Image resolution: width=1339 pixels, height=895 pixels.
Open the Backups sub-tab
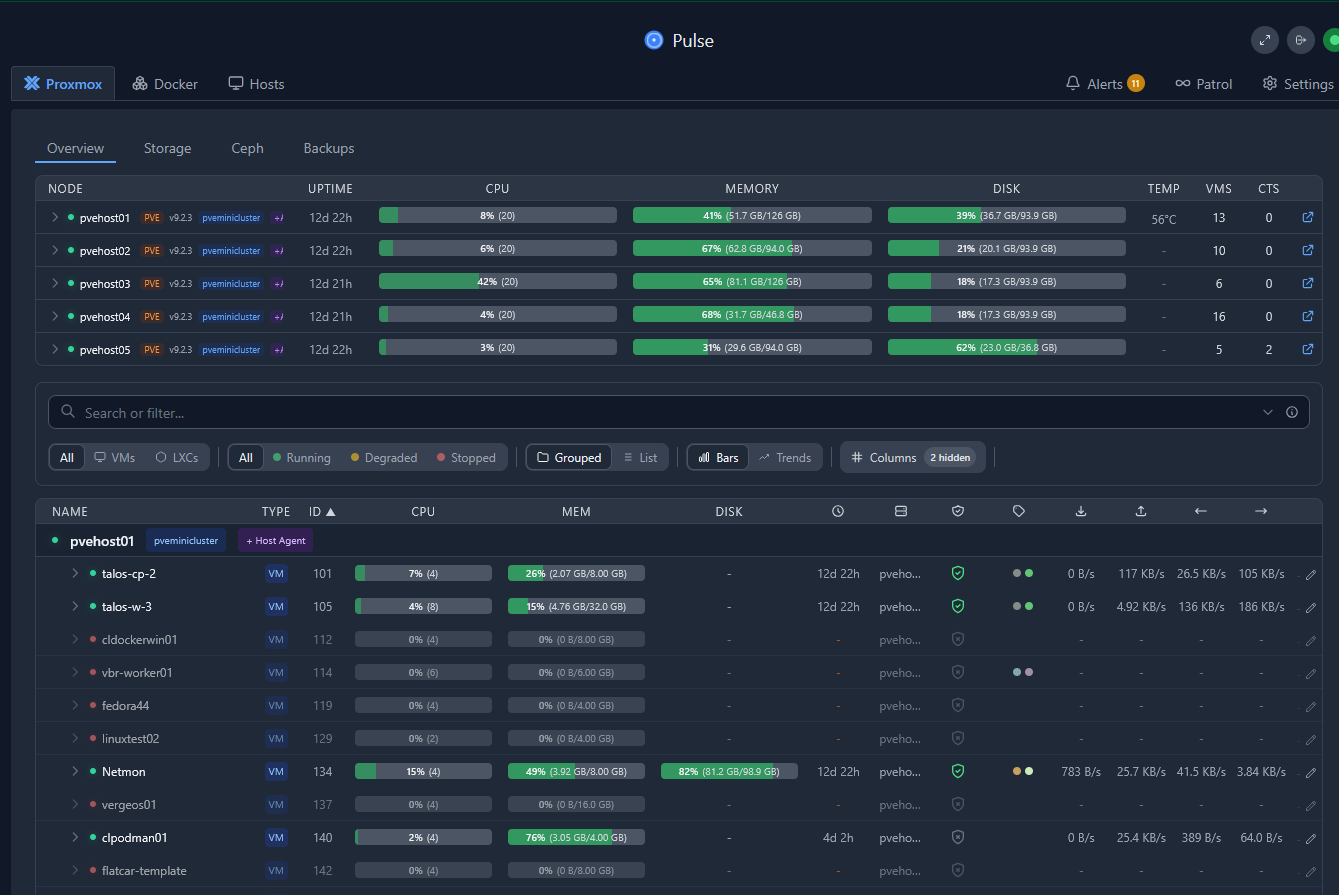click(329, 148)
